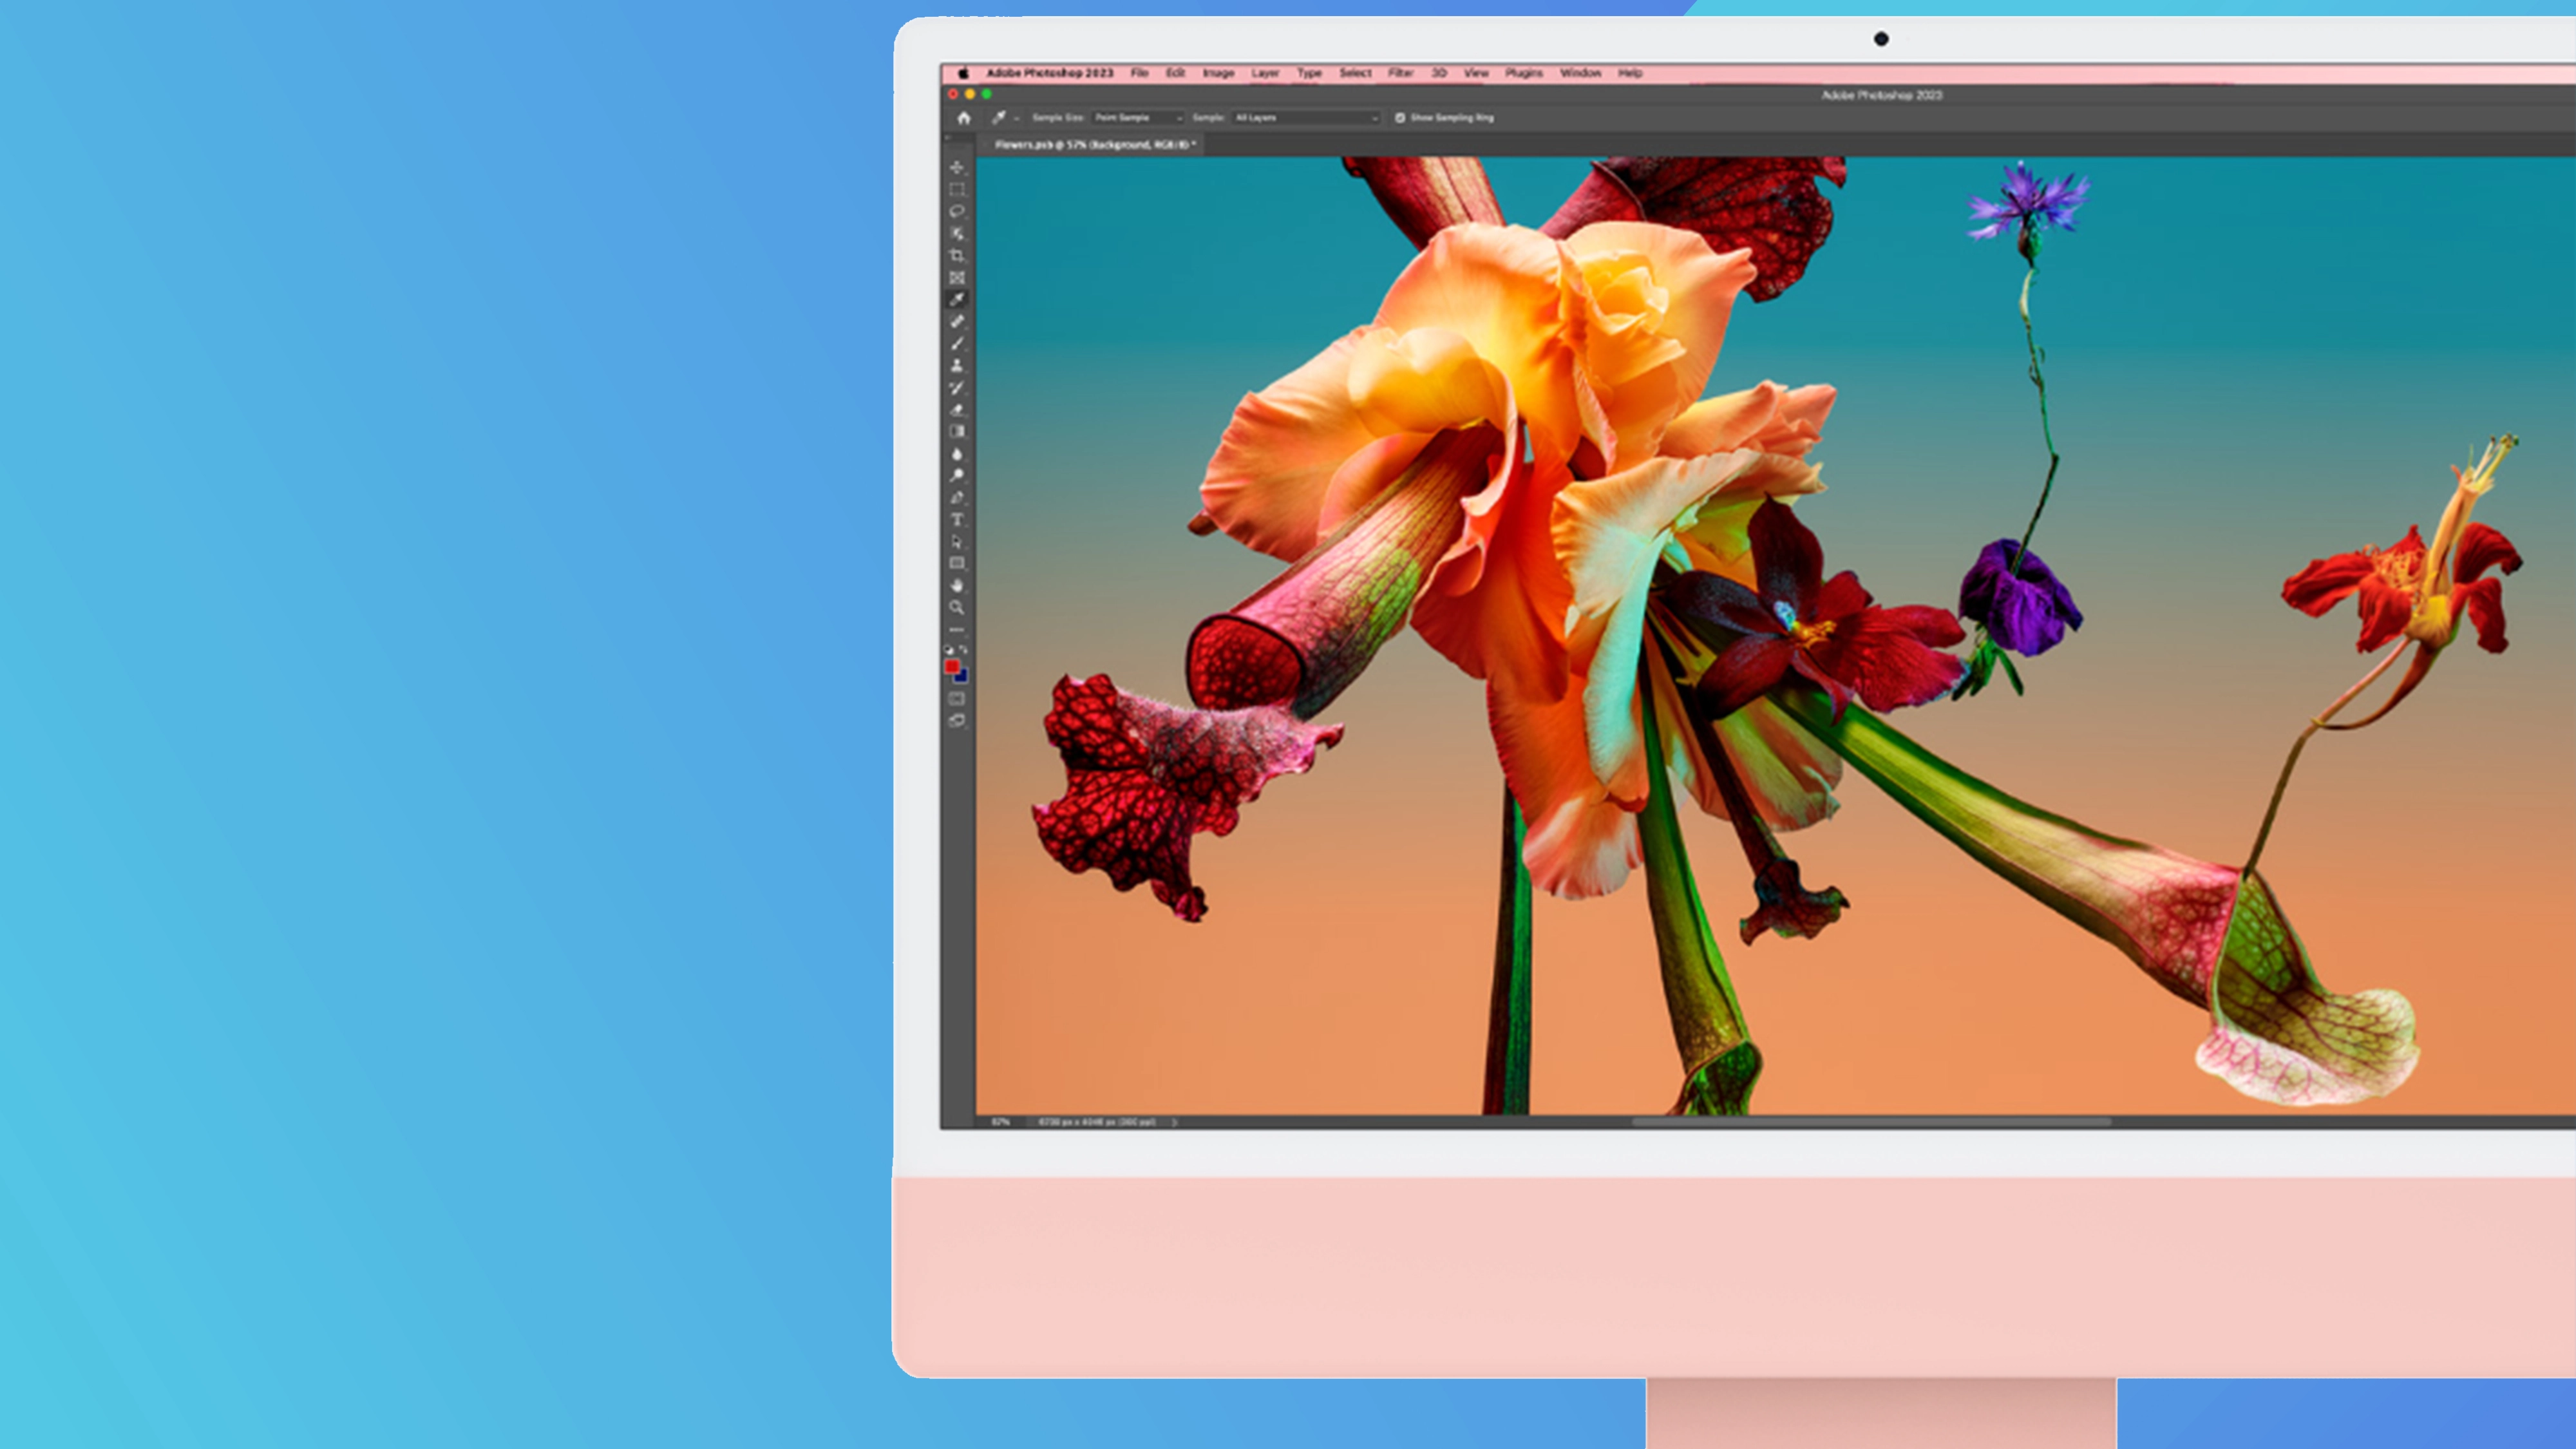The height and width of the screenshot is (1449, 2576).
Task: Select the Zoom tool in toolbar
Action: tap(957, 607)
